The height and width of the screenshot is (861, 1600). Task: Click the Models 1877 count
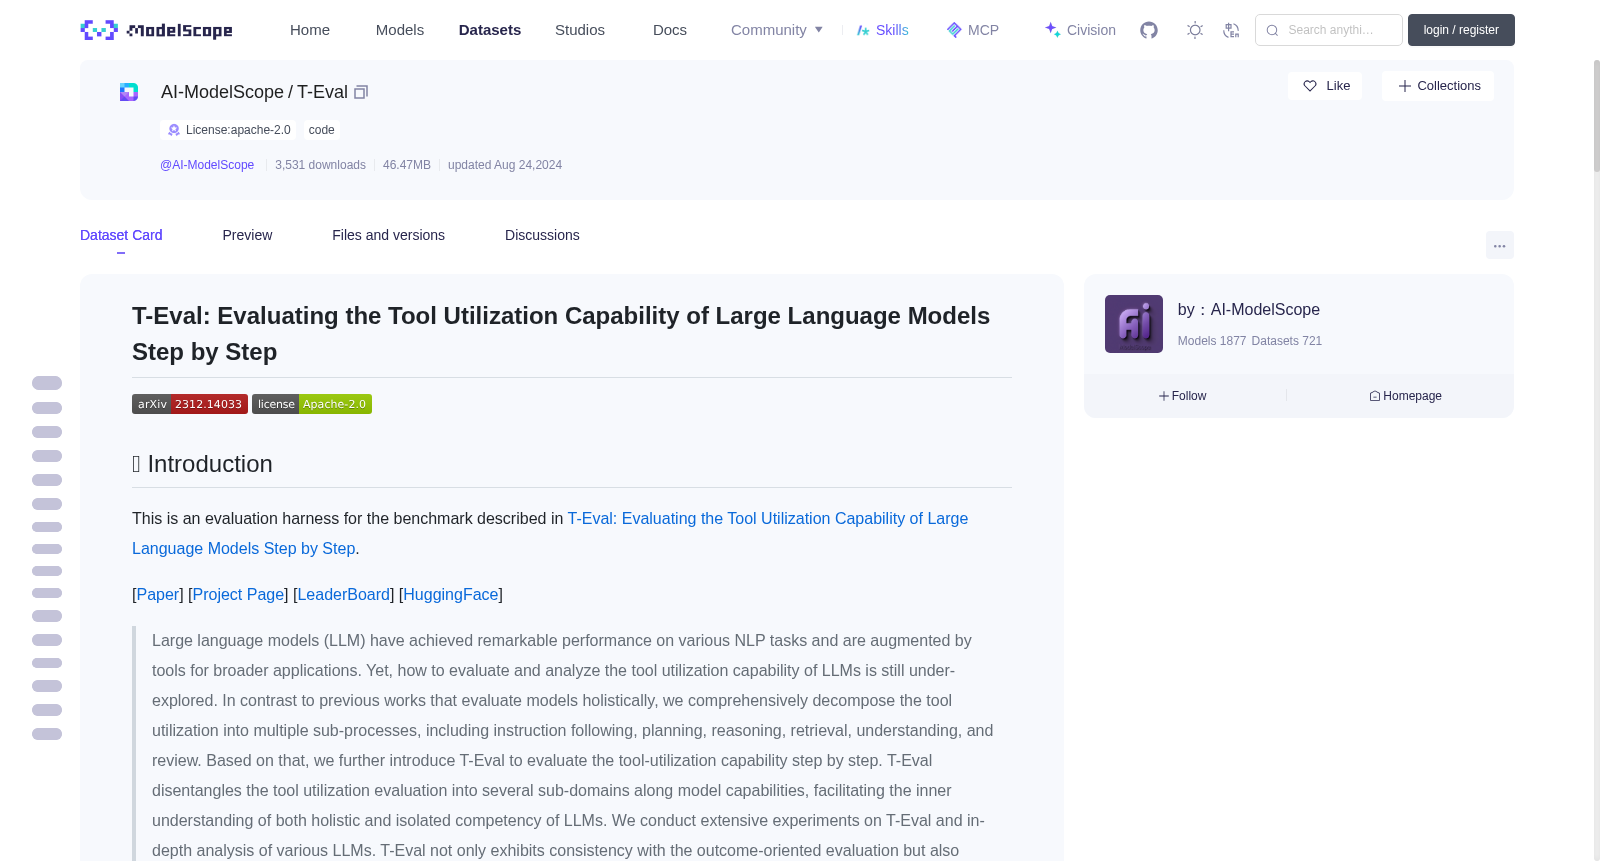pos(1212,341)
